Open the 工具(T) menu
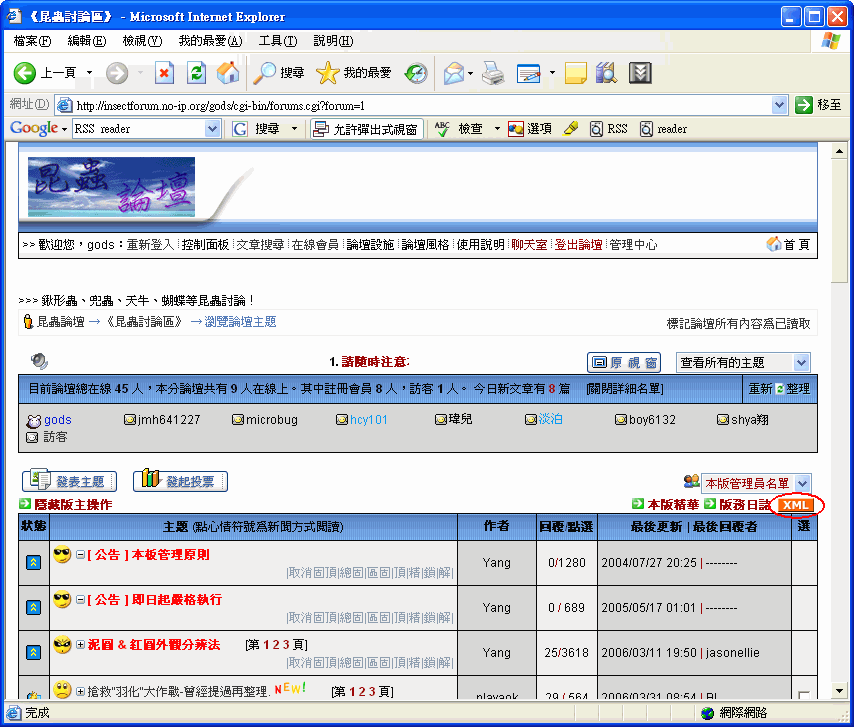The height and width of the screenshot is (727, 854). (x=277, y=41)
